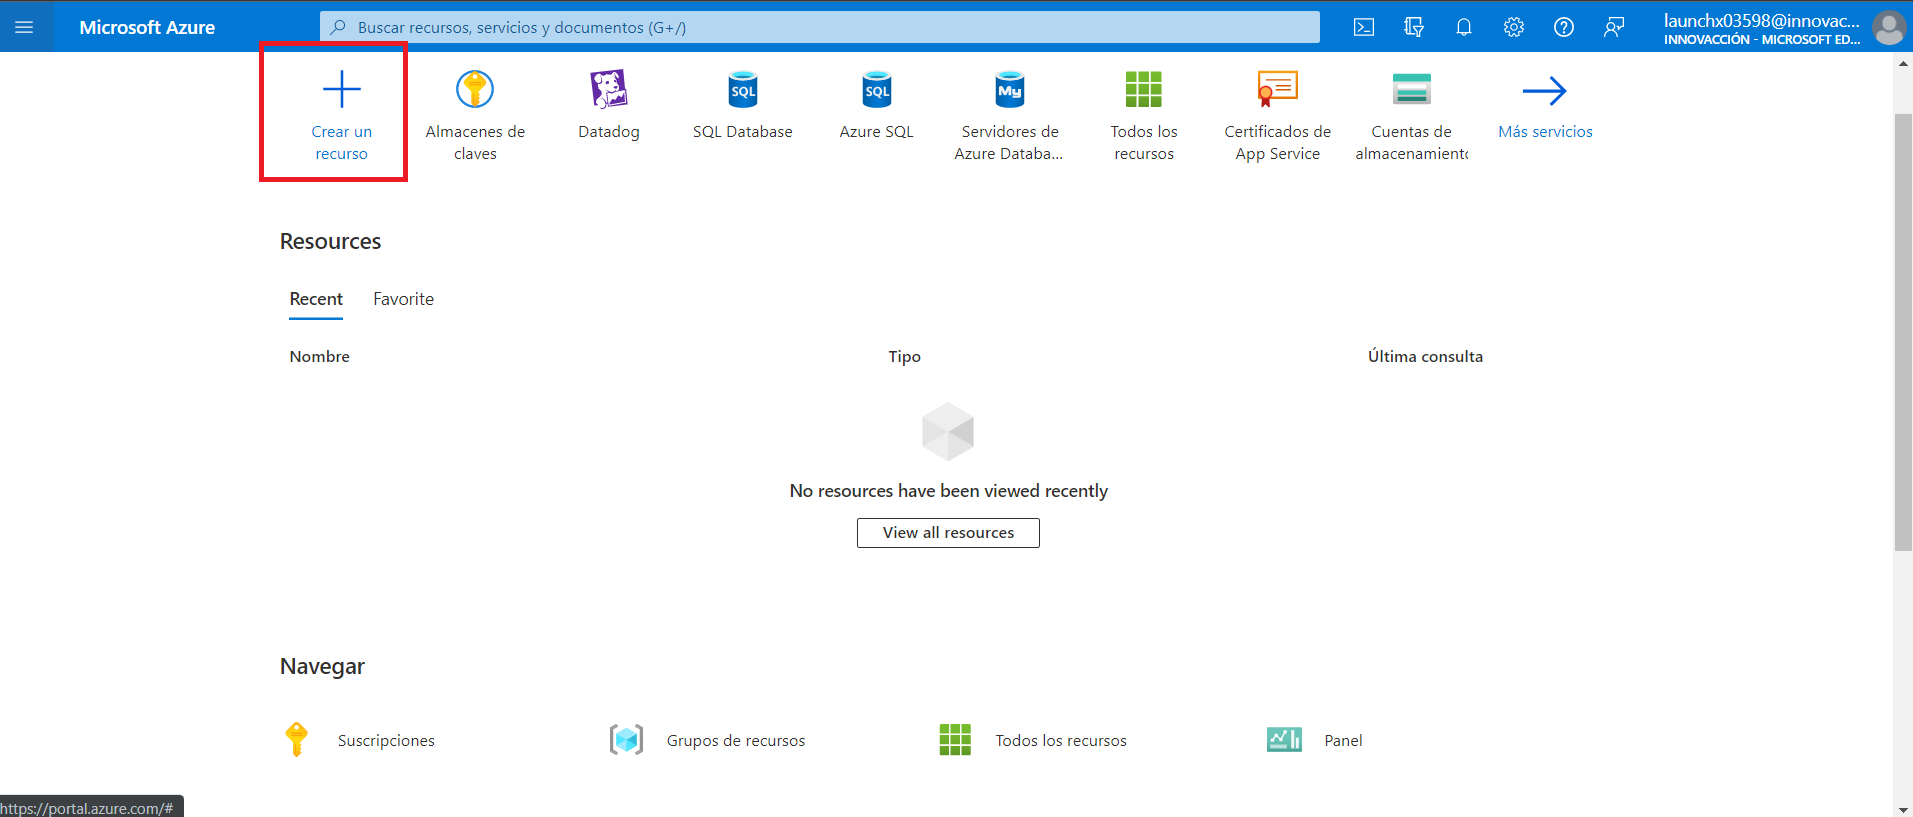The width and height of the screenshot is (1913, 817).
Task: Open portal settings gear
Action: tap(1514, 27)
